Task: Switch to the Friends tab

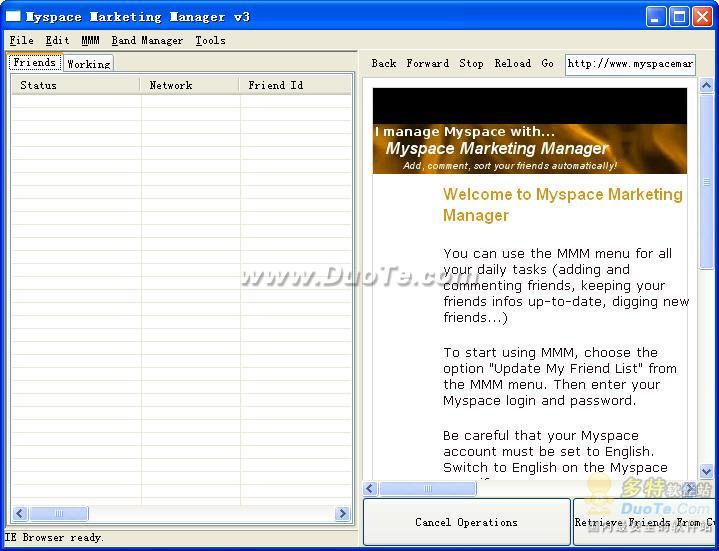Action: pyautogui.click(x=35, y=62)
